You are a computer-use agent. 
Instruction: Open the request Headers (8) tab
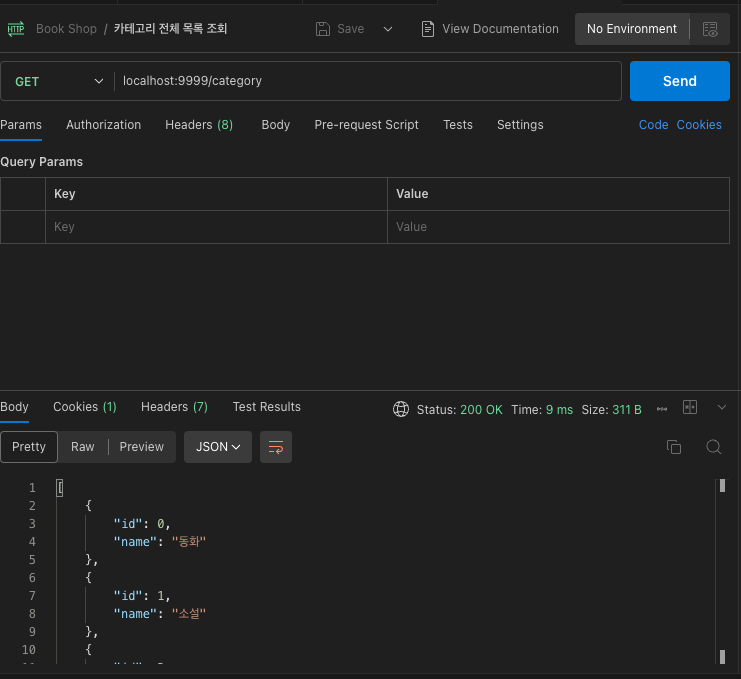199,125
